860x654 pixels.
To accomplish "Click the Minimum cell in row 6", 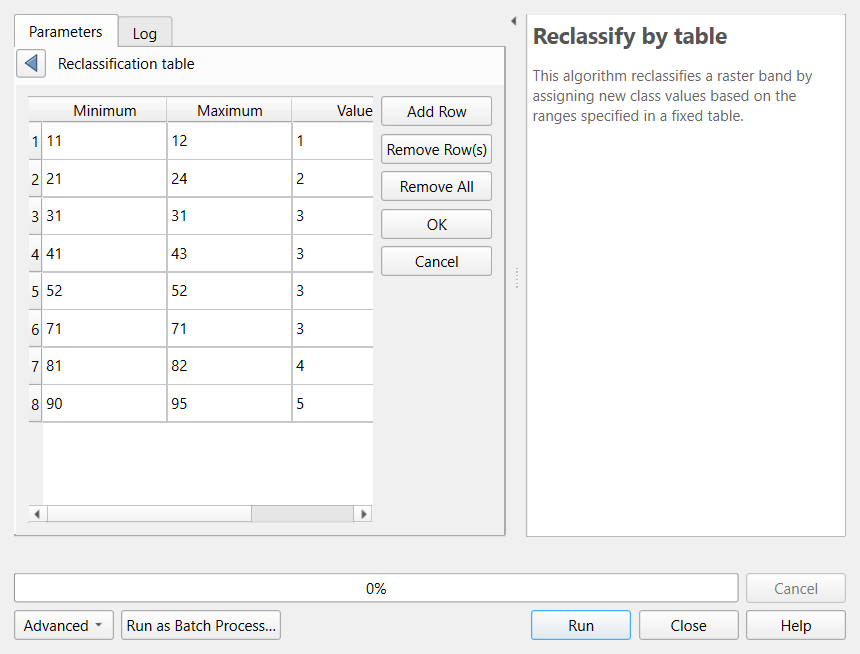I will (104, 329).
